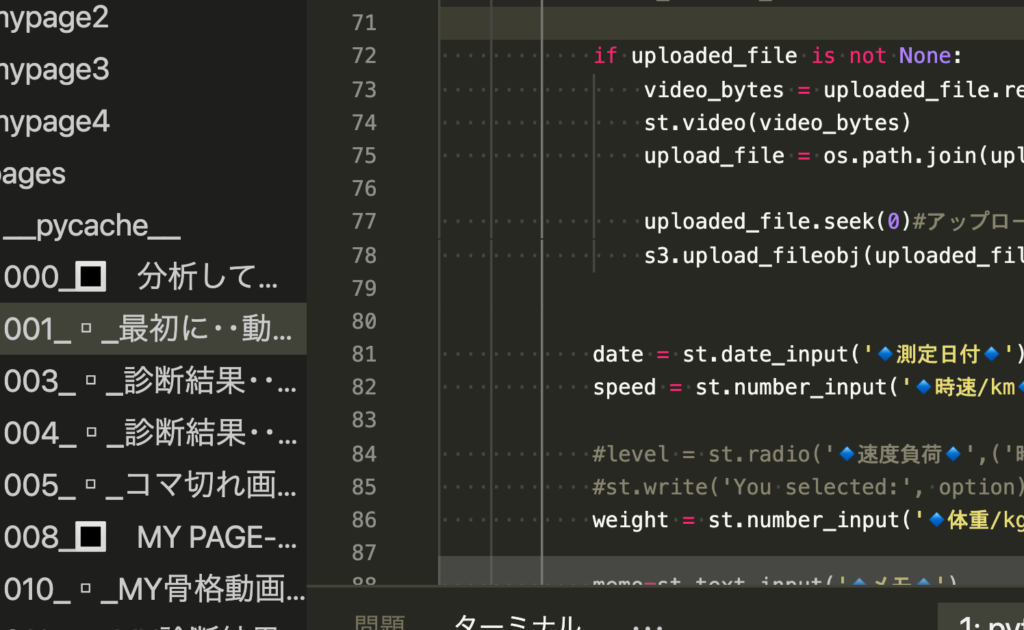Select the 001_ 最初に file in explorer

pyautogui.click(x=150, y=329)
